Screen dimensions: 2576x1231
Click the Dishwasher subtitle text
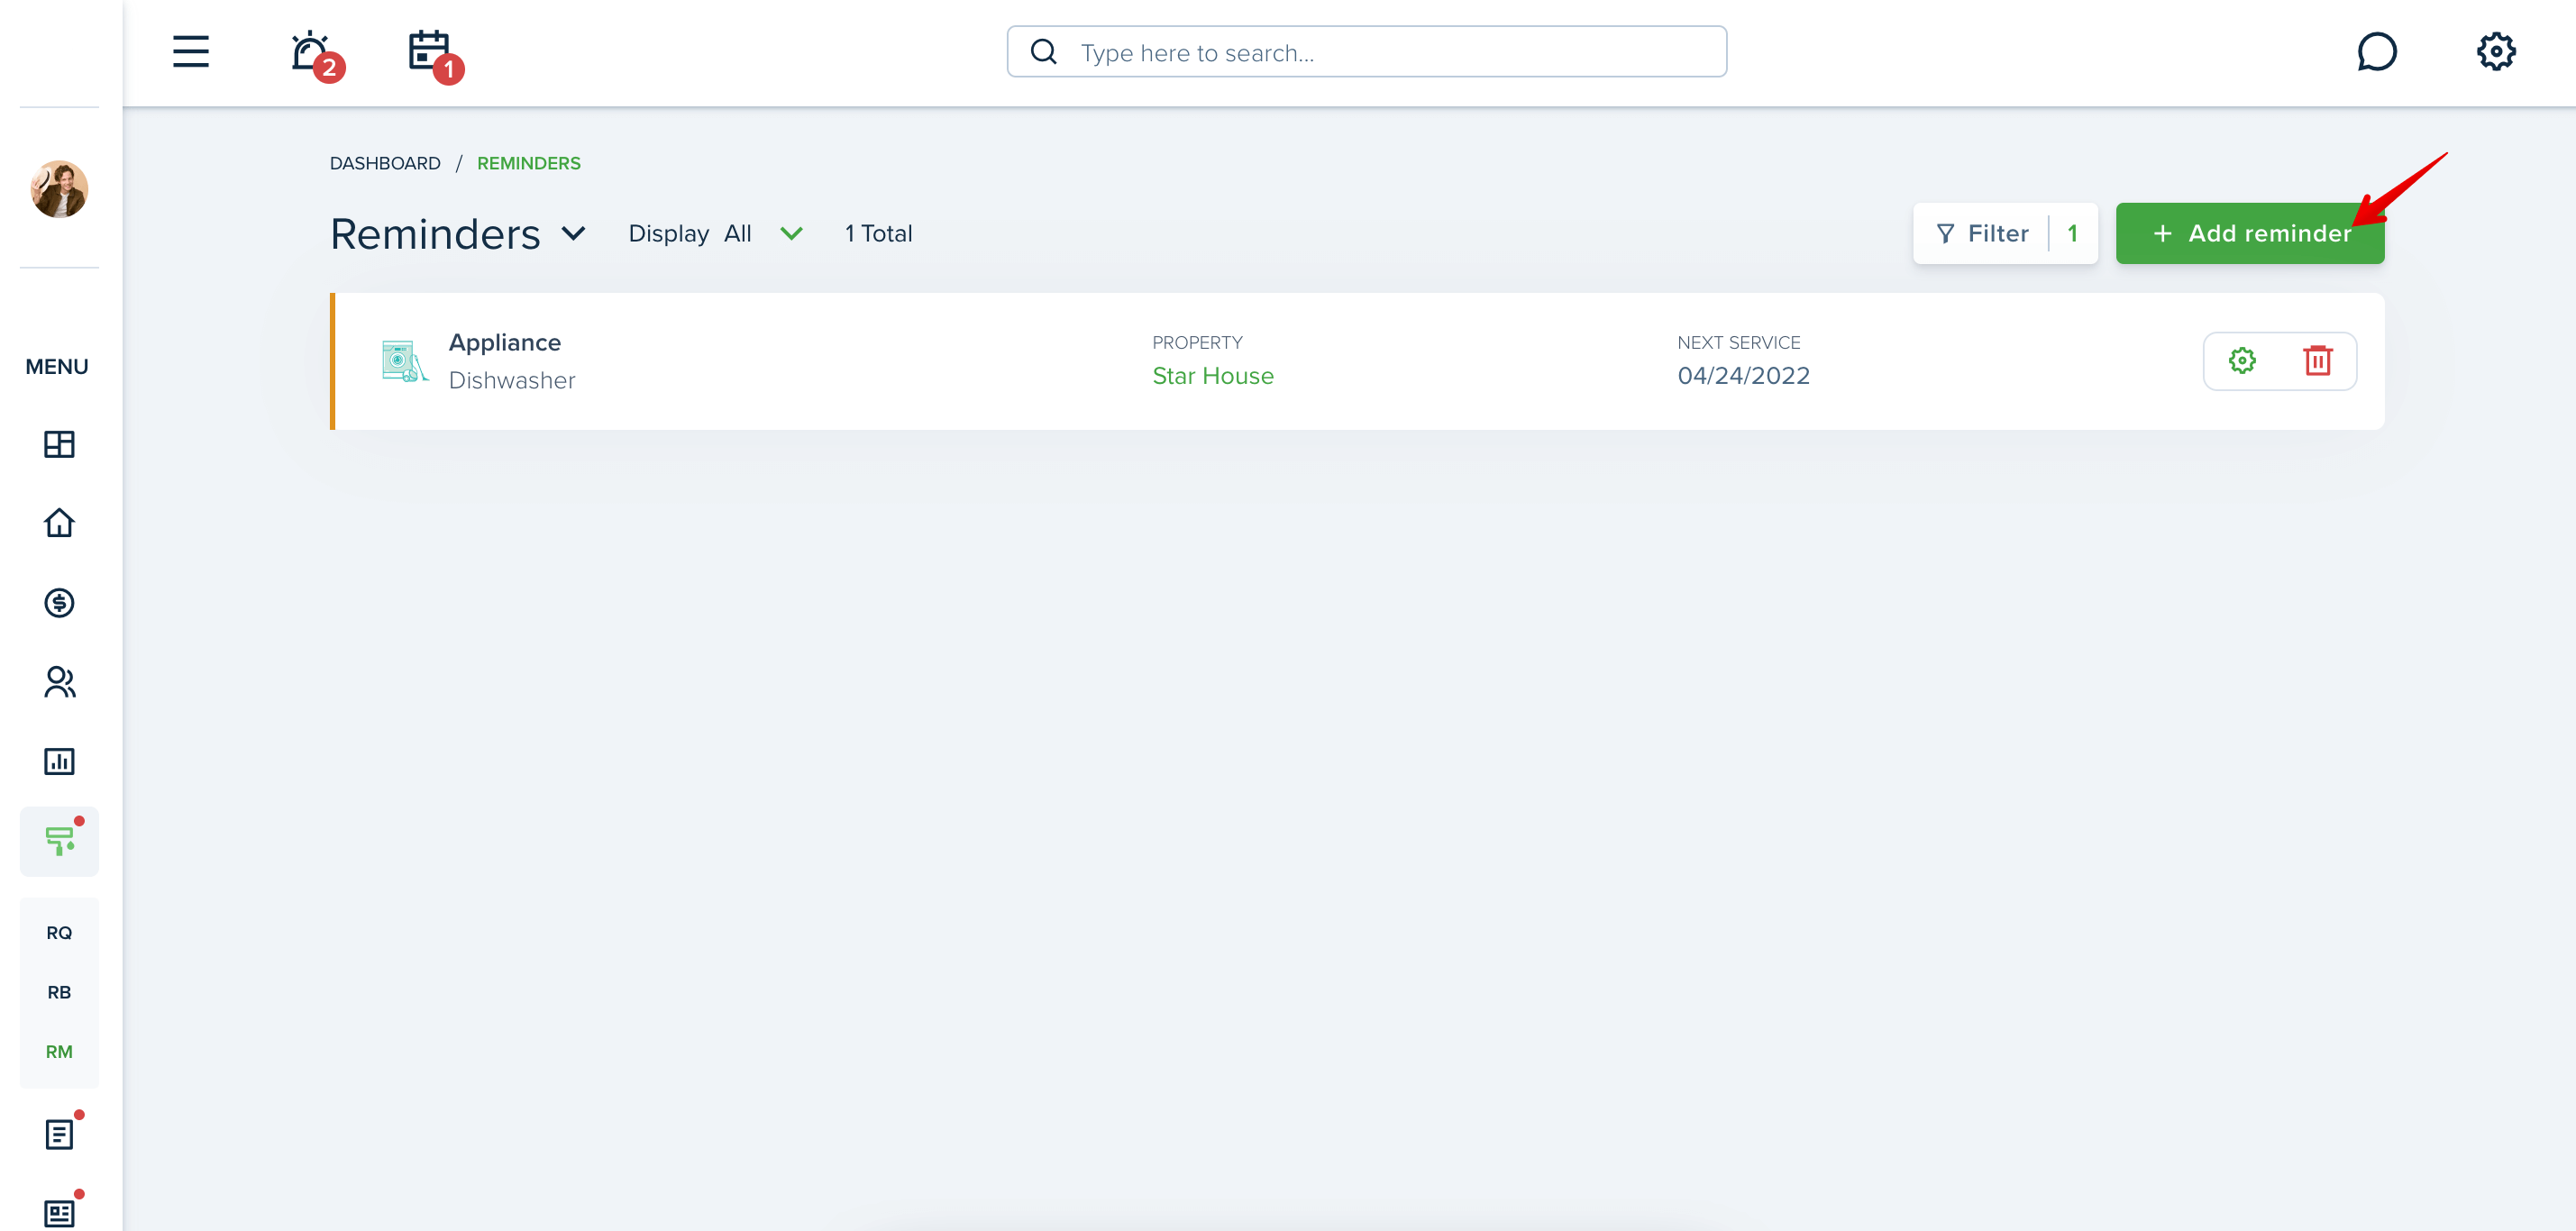tap(511, 380)
